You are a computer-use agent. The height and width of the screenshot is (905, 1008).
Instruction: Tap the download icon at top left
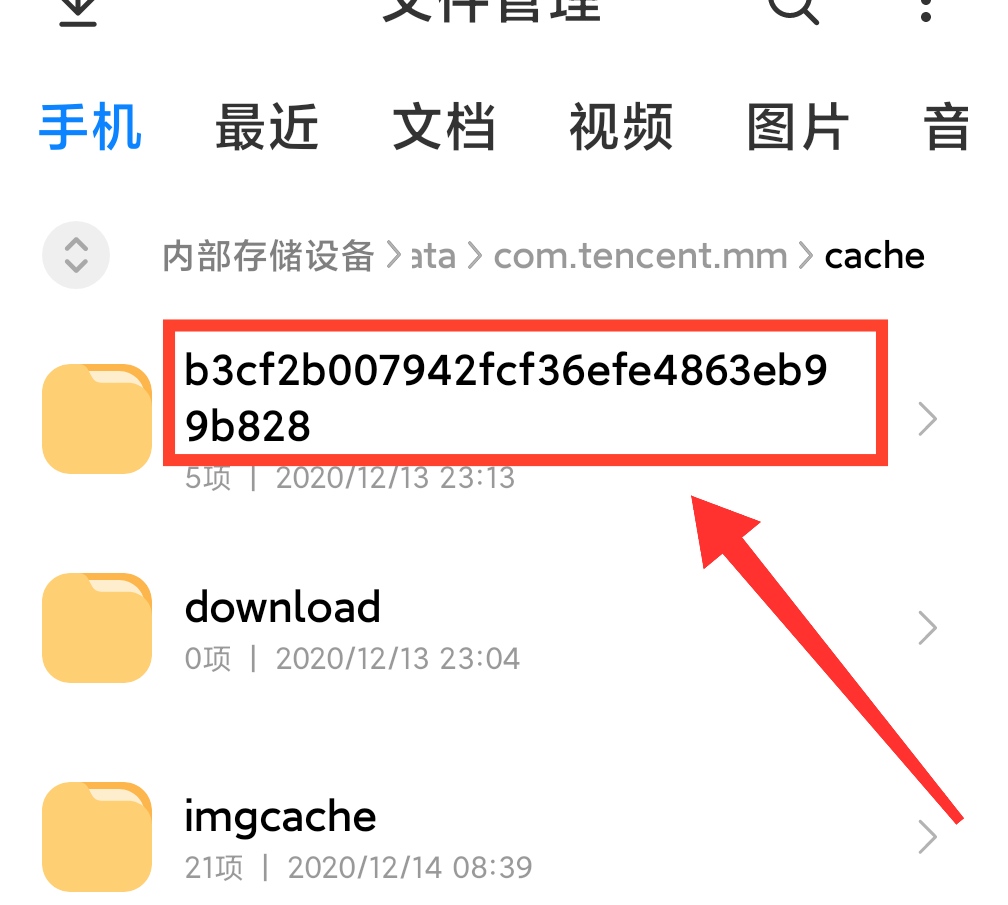[x=78, y=12]
